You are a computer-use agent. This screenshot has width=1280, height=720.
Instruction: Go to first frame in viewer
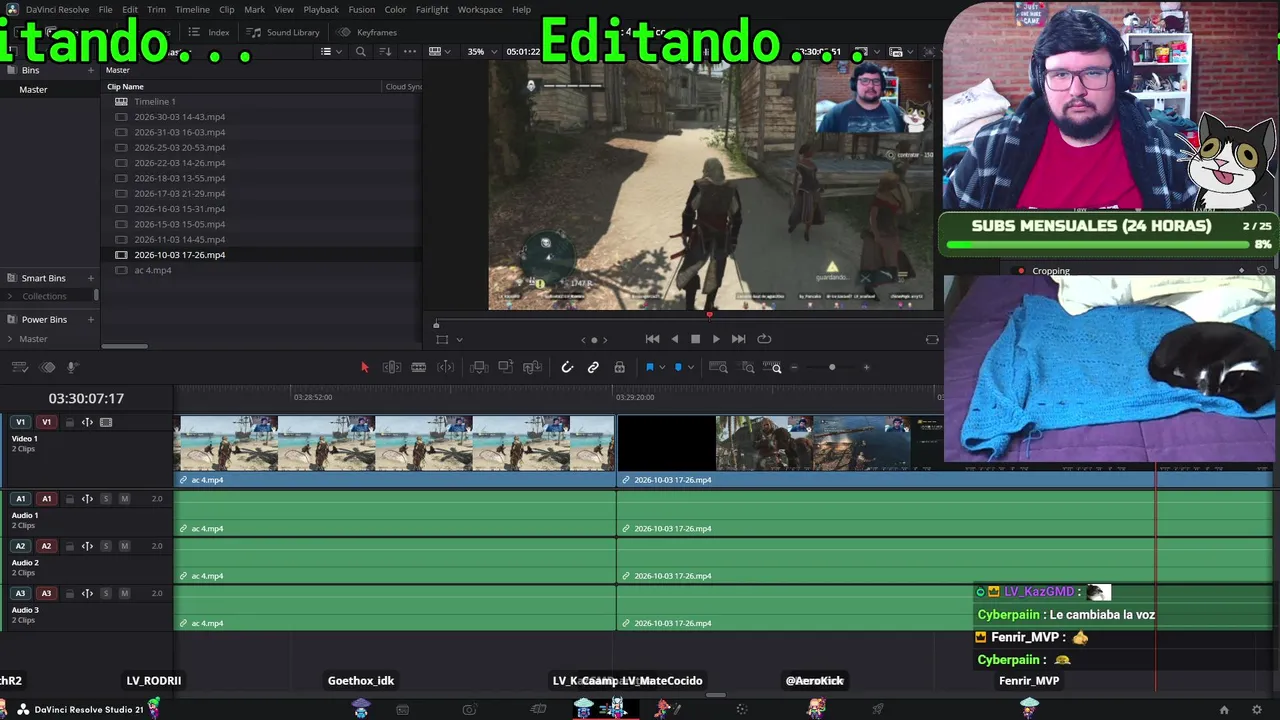pyautogui.click(x=652, y=339)
